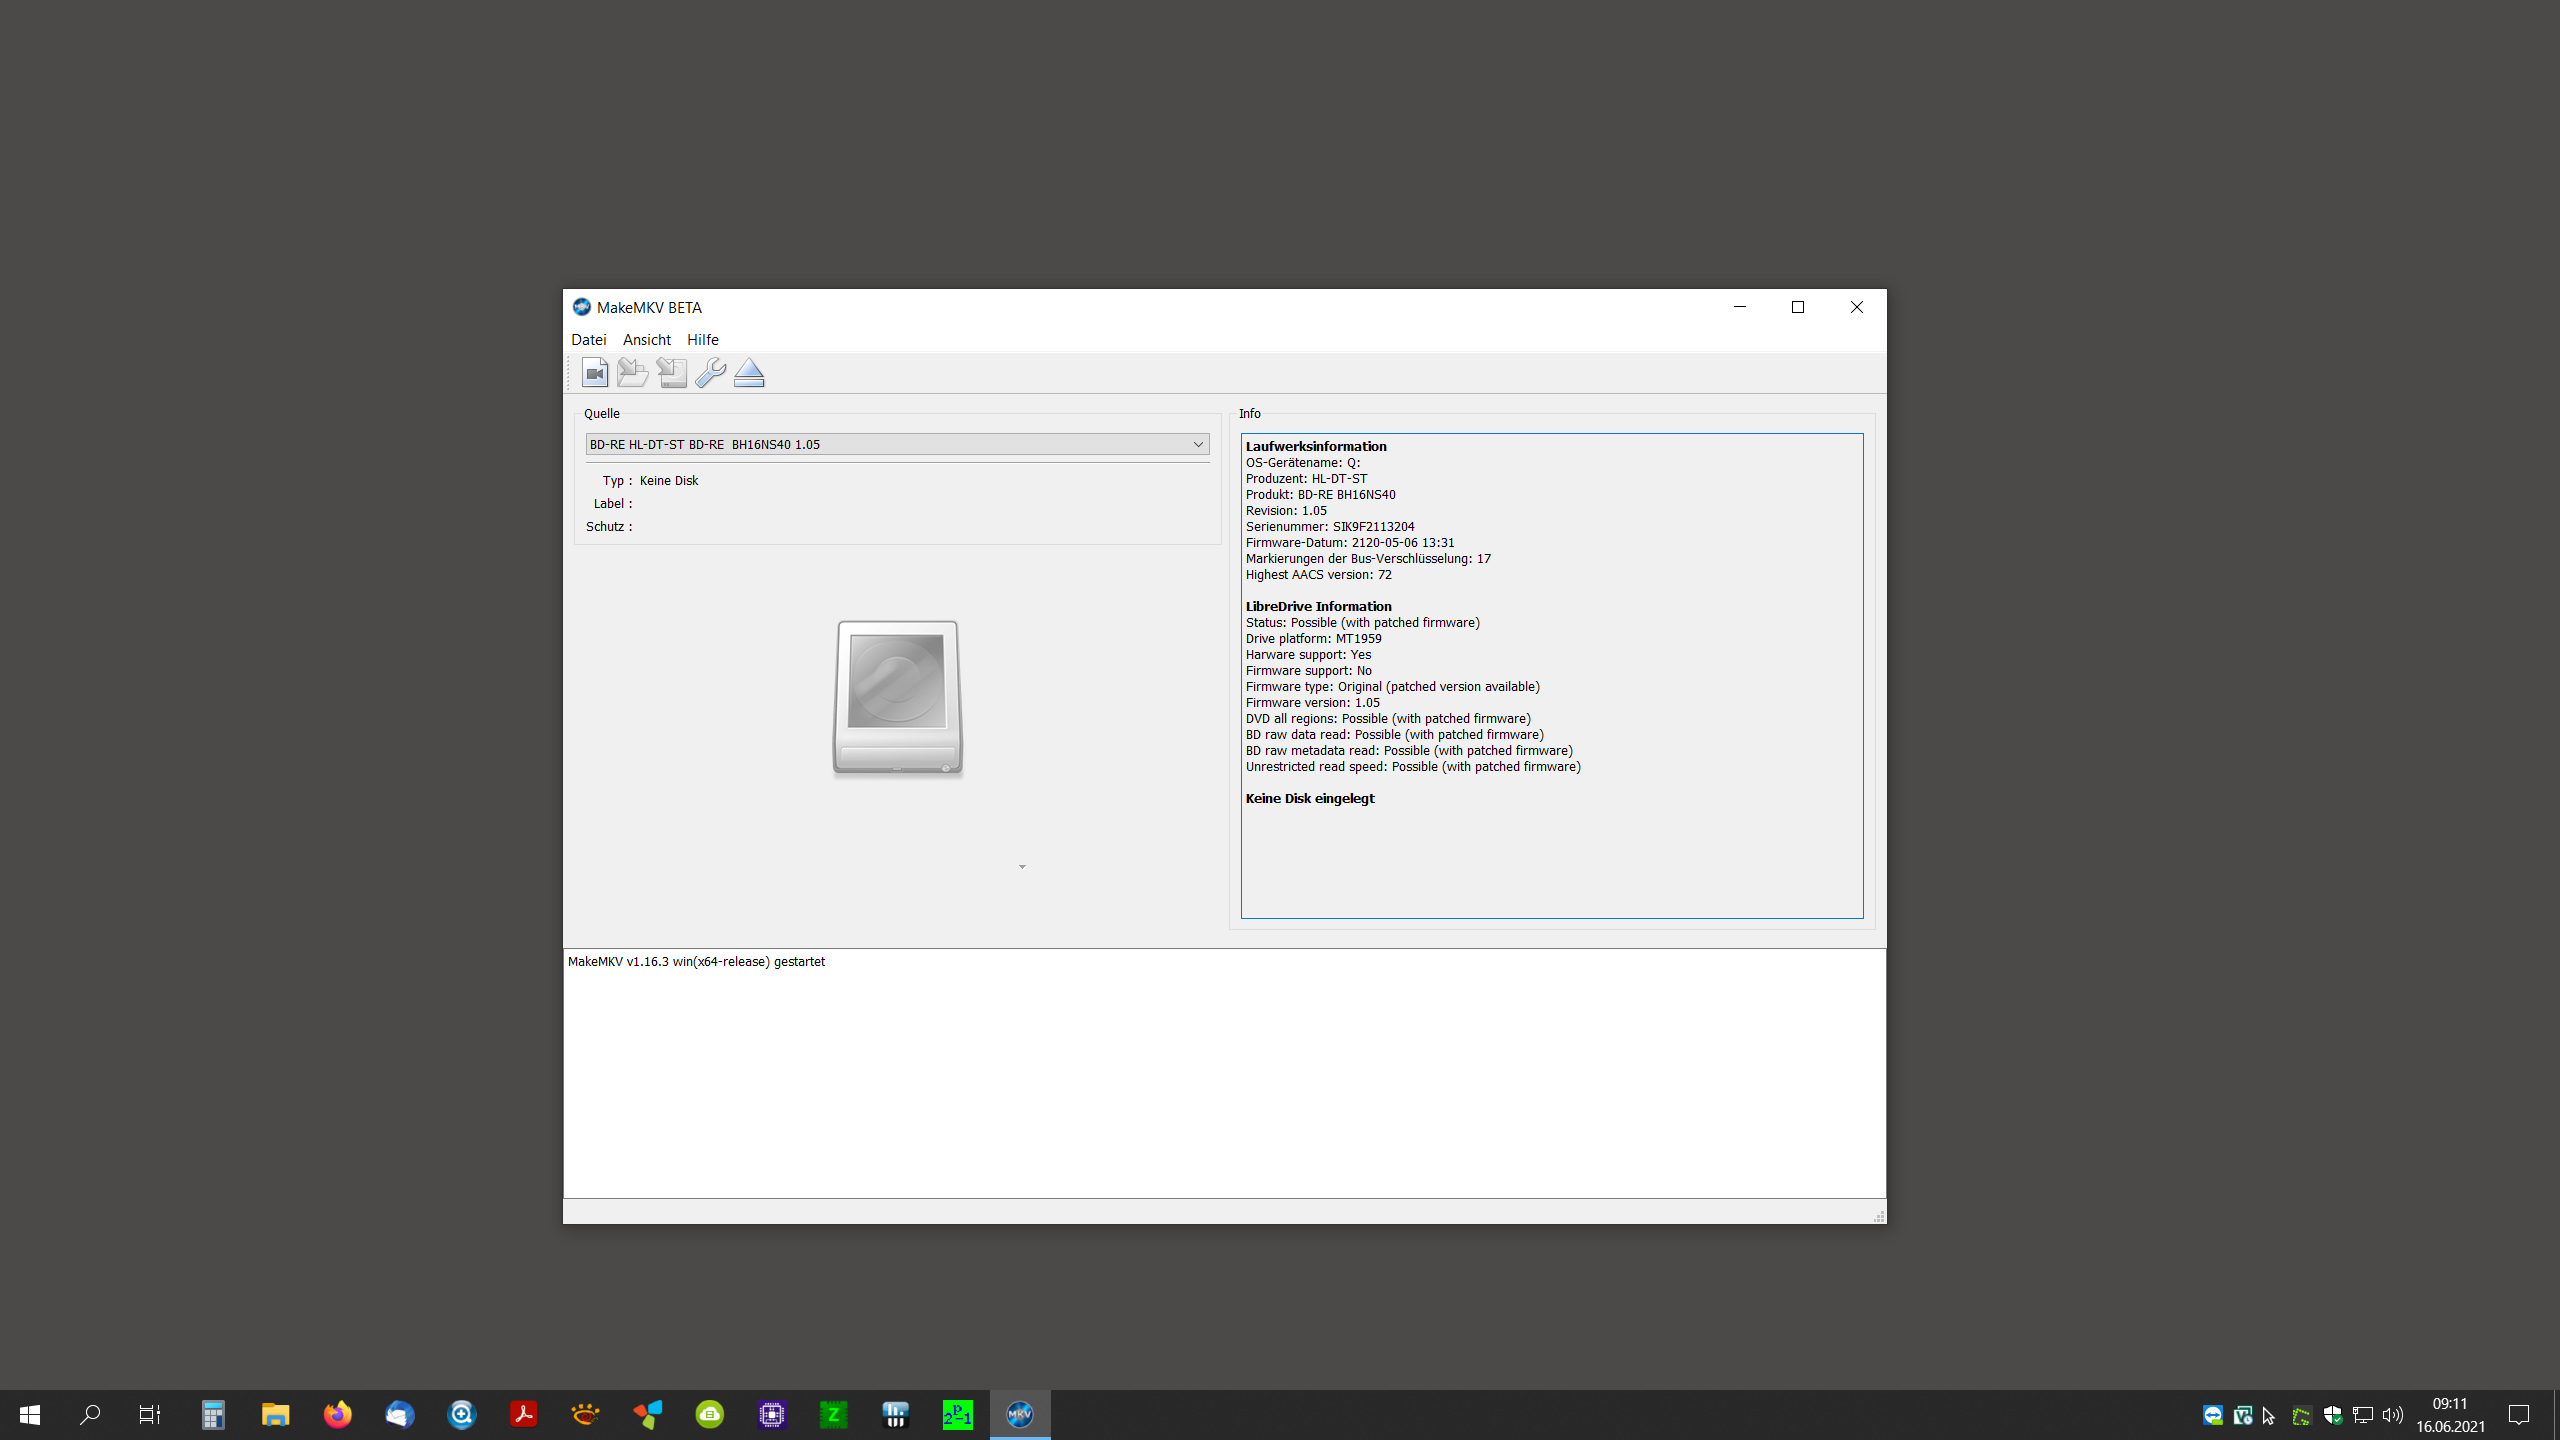The width and height of the screenshot is (2560, 1440).
Task: Open the Datei menu
Action: pyautogui.click(x=588, y=340)
